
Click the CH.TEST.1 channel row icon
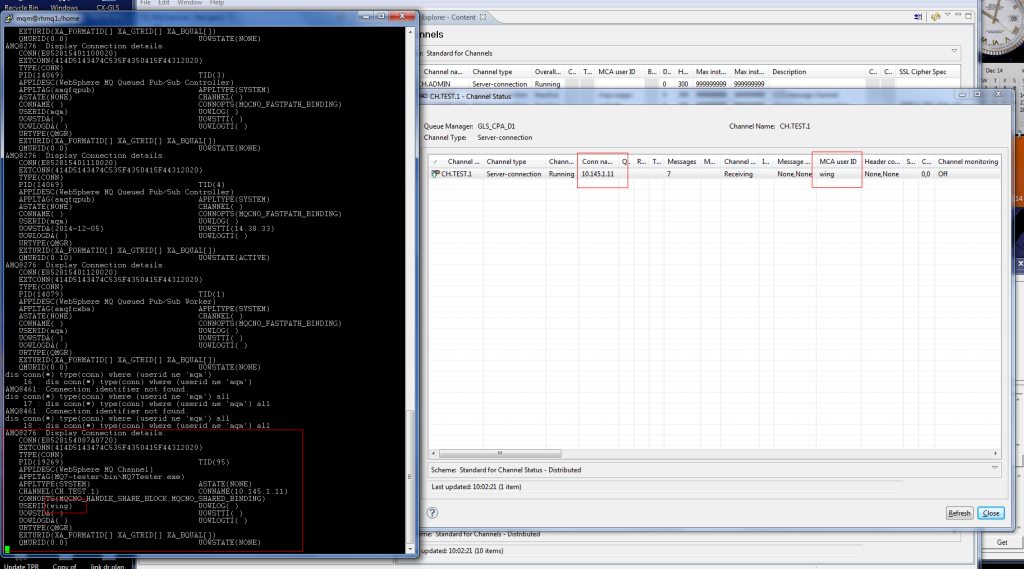(x=436, y=174)
